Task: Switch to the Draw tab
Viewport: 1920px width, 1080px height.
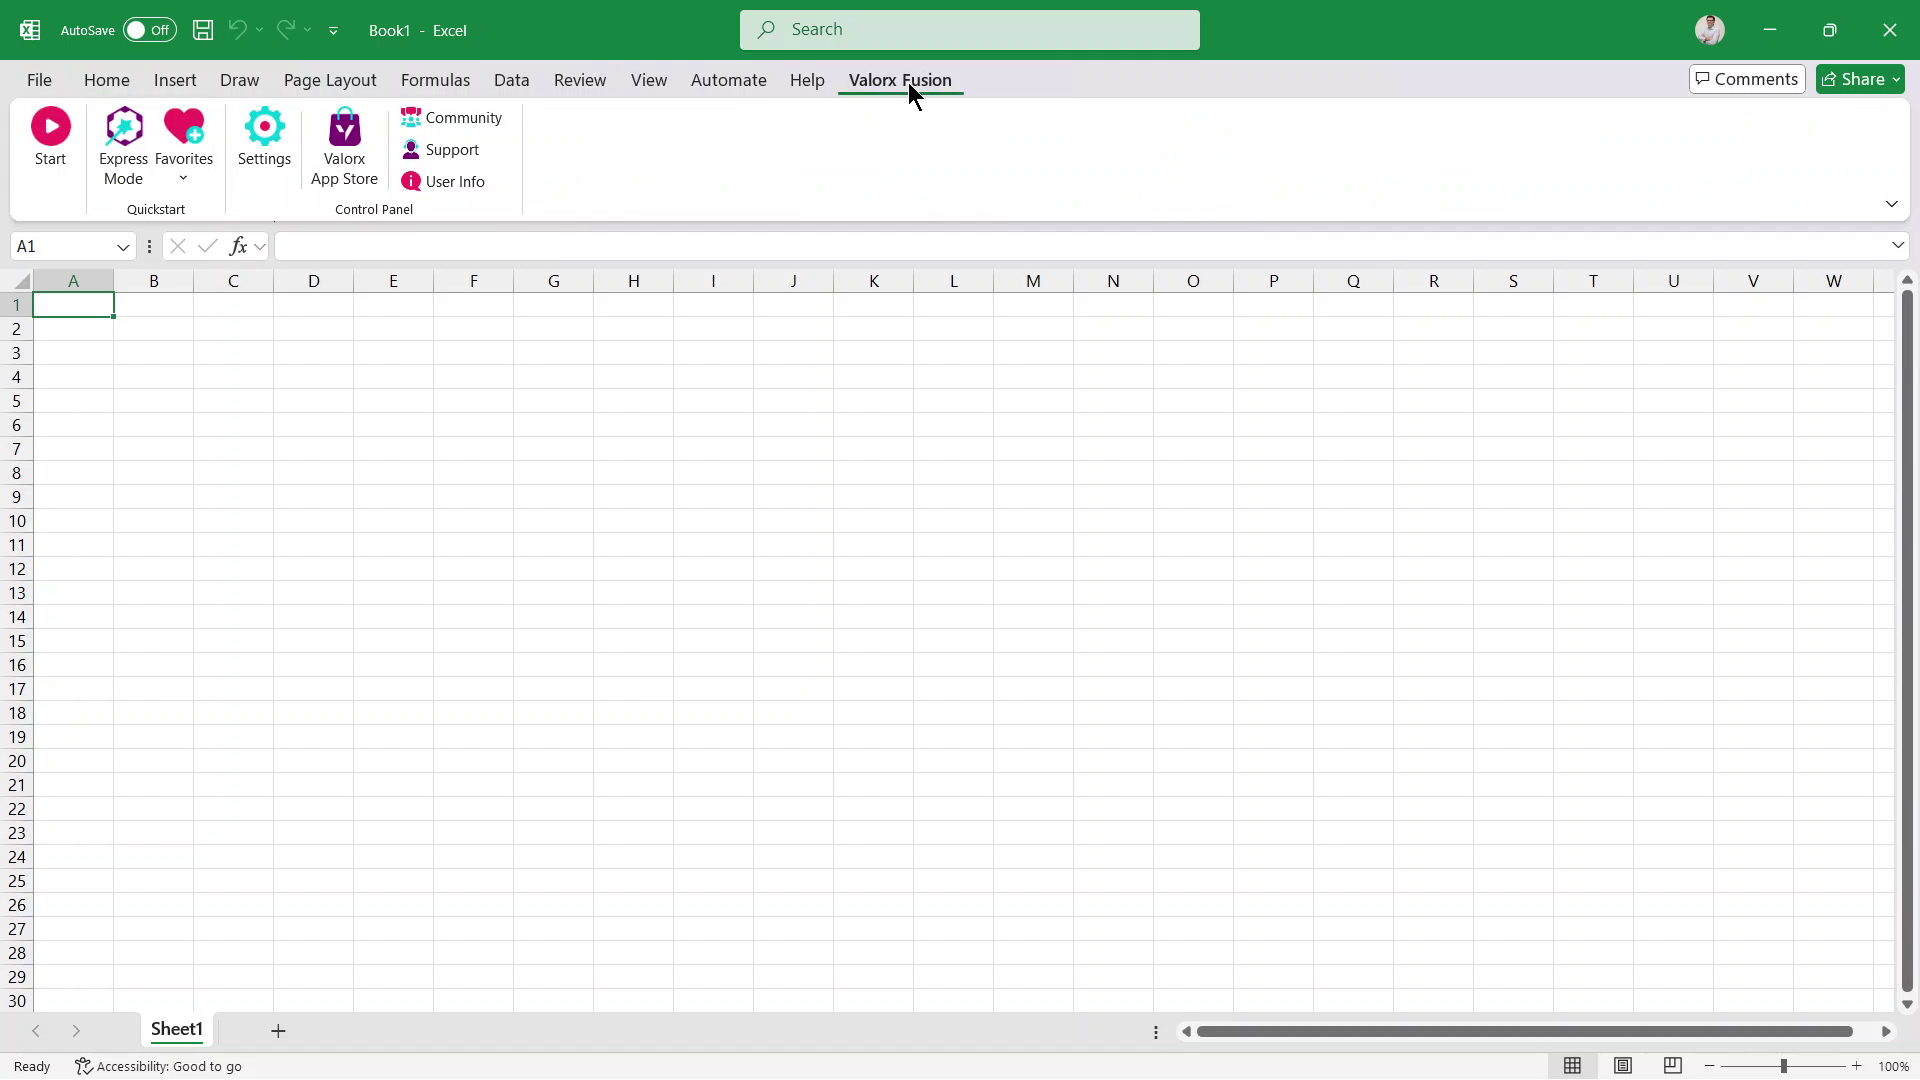Action: click(x=239, y=80)
